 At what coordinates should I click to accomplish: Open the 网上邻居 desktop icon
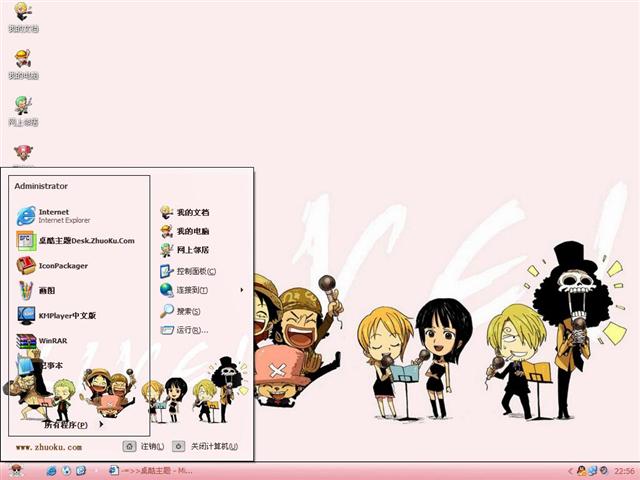(23, 111)
